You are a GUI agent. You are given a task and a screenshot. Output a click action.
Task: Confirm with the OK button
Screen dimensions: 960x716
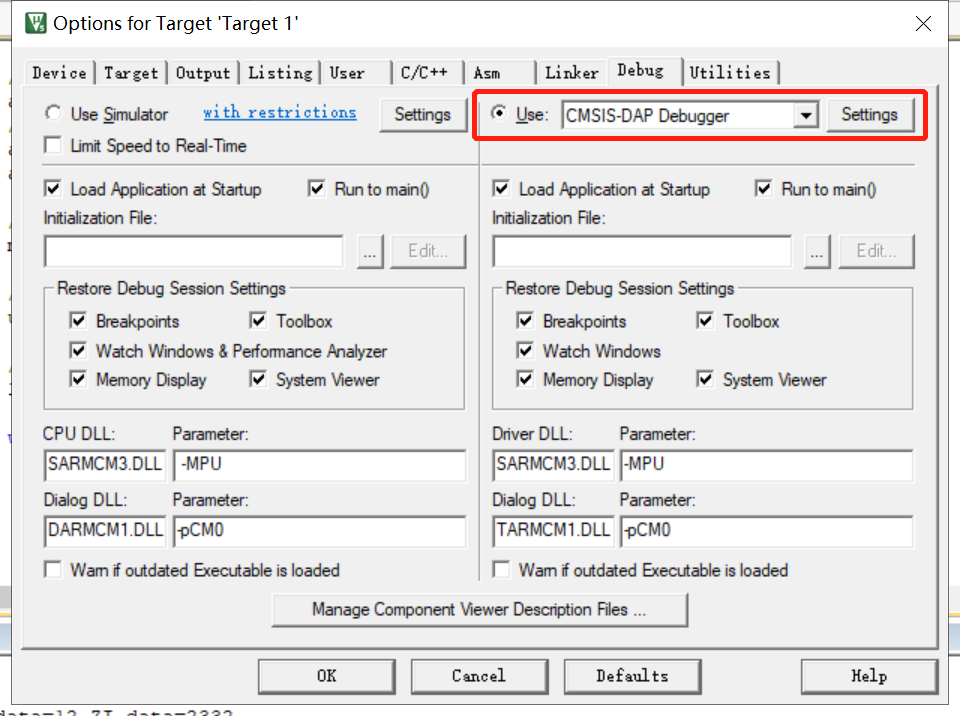pyautogui.click(x=327, y=676)
